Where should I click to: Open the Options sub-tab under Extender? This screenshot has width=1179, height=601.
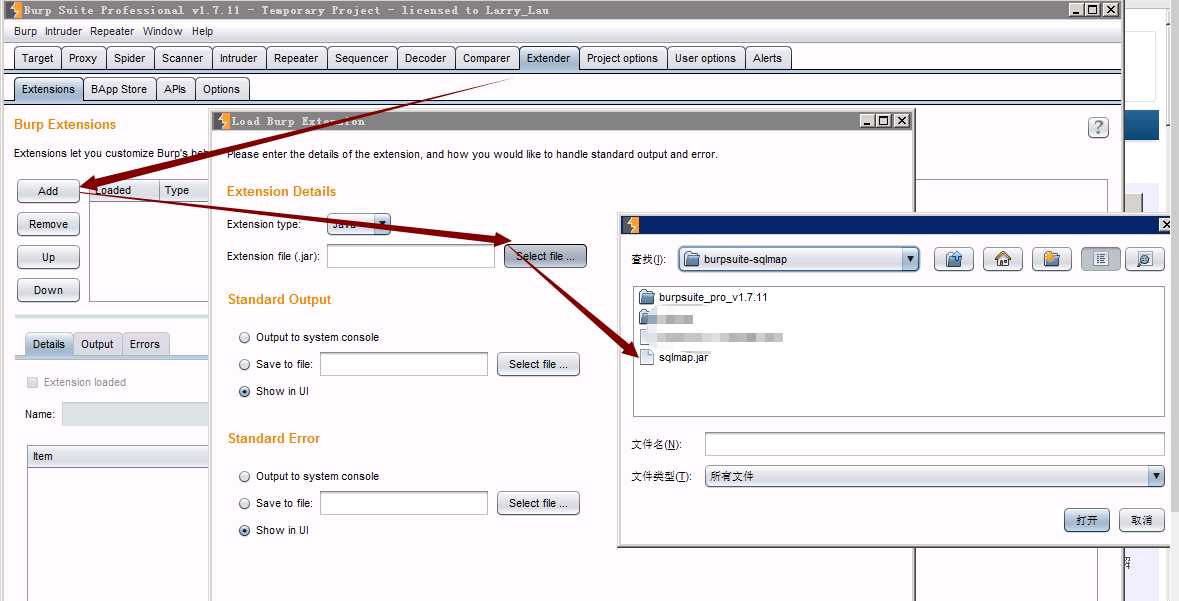[222, 89]
